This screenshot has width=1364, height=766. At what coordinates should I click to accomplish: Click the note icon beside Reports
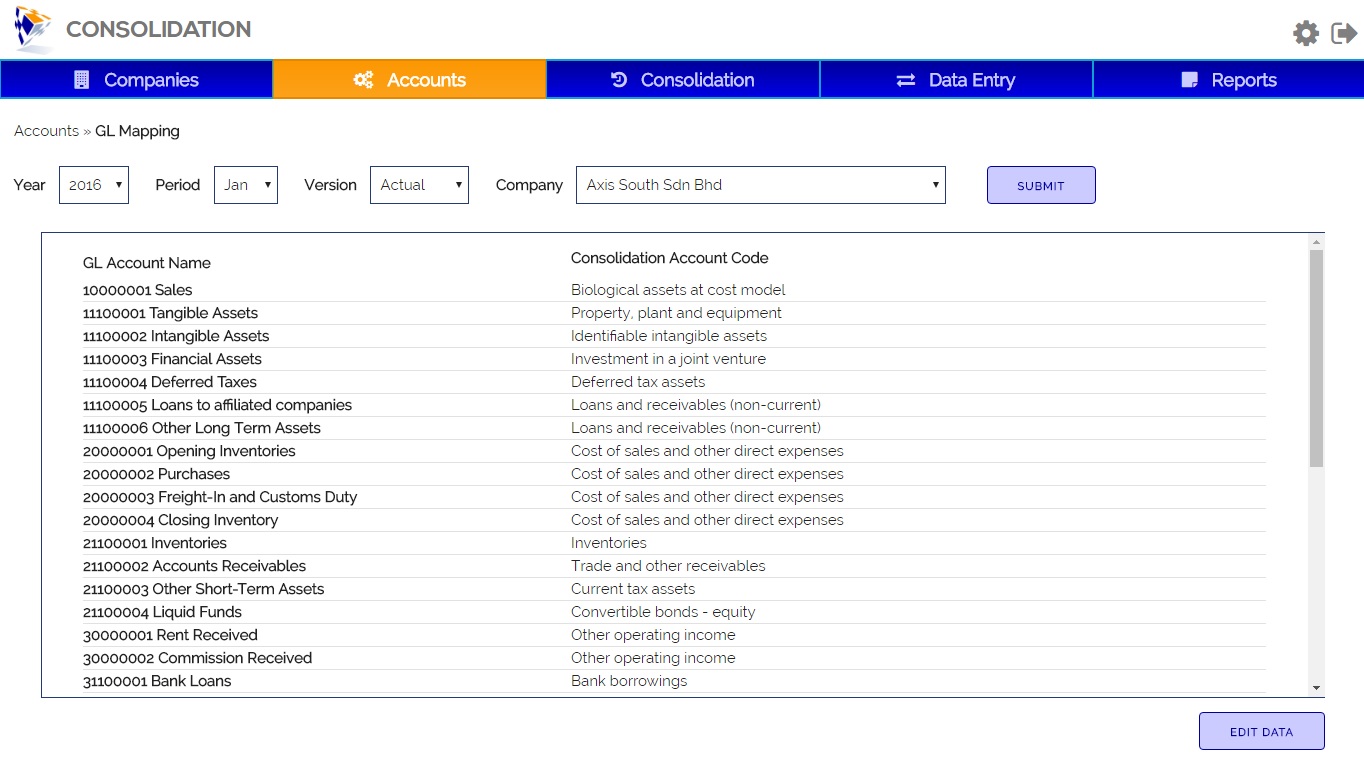click(1190, 80)
